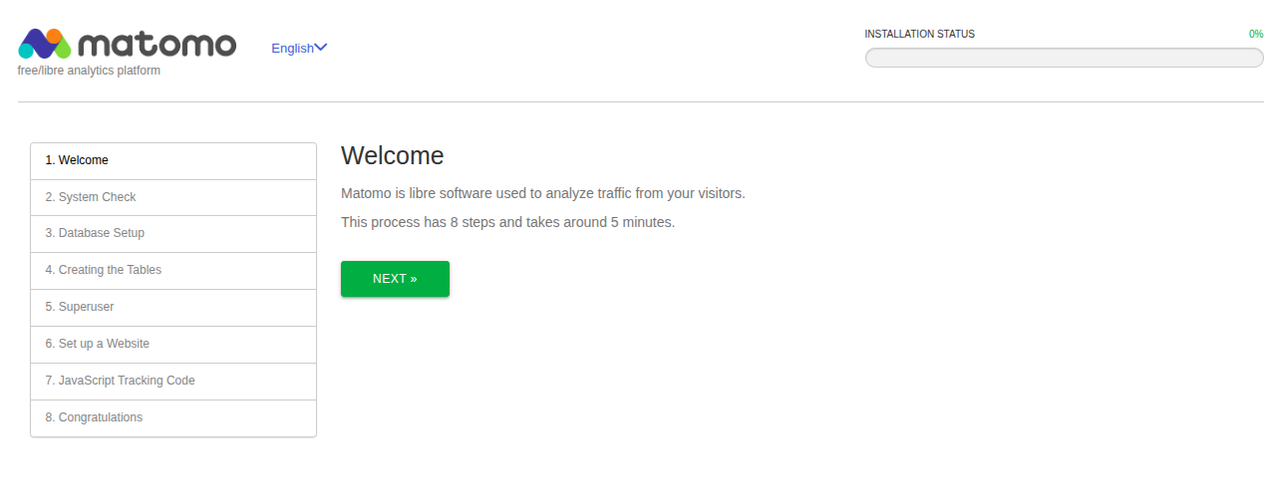
Task: Click the 0% installation percentage label
Action: click(1256, 34)
